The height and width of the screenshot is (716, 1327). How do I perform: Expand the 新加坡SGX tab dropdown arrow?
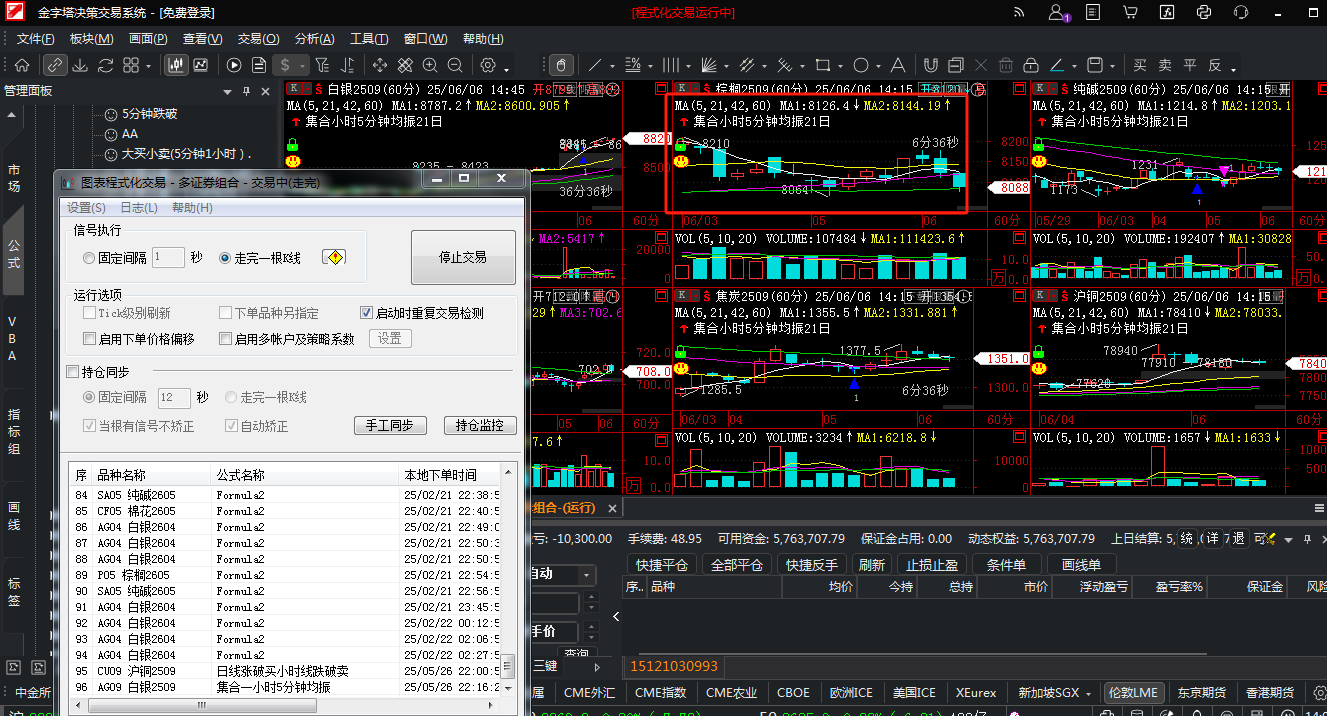tap(1088, 693)
